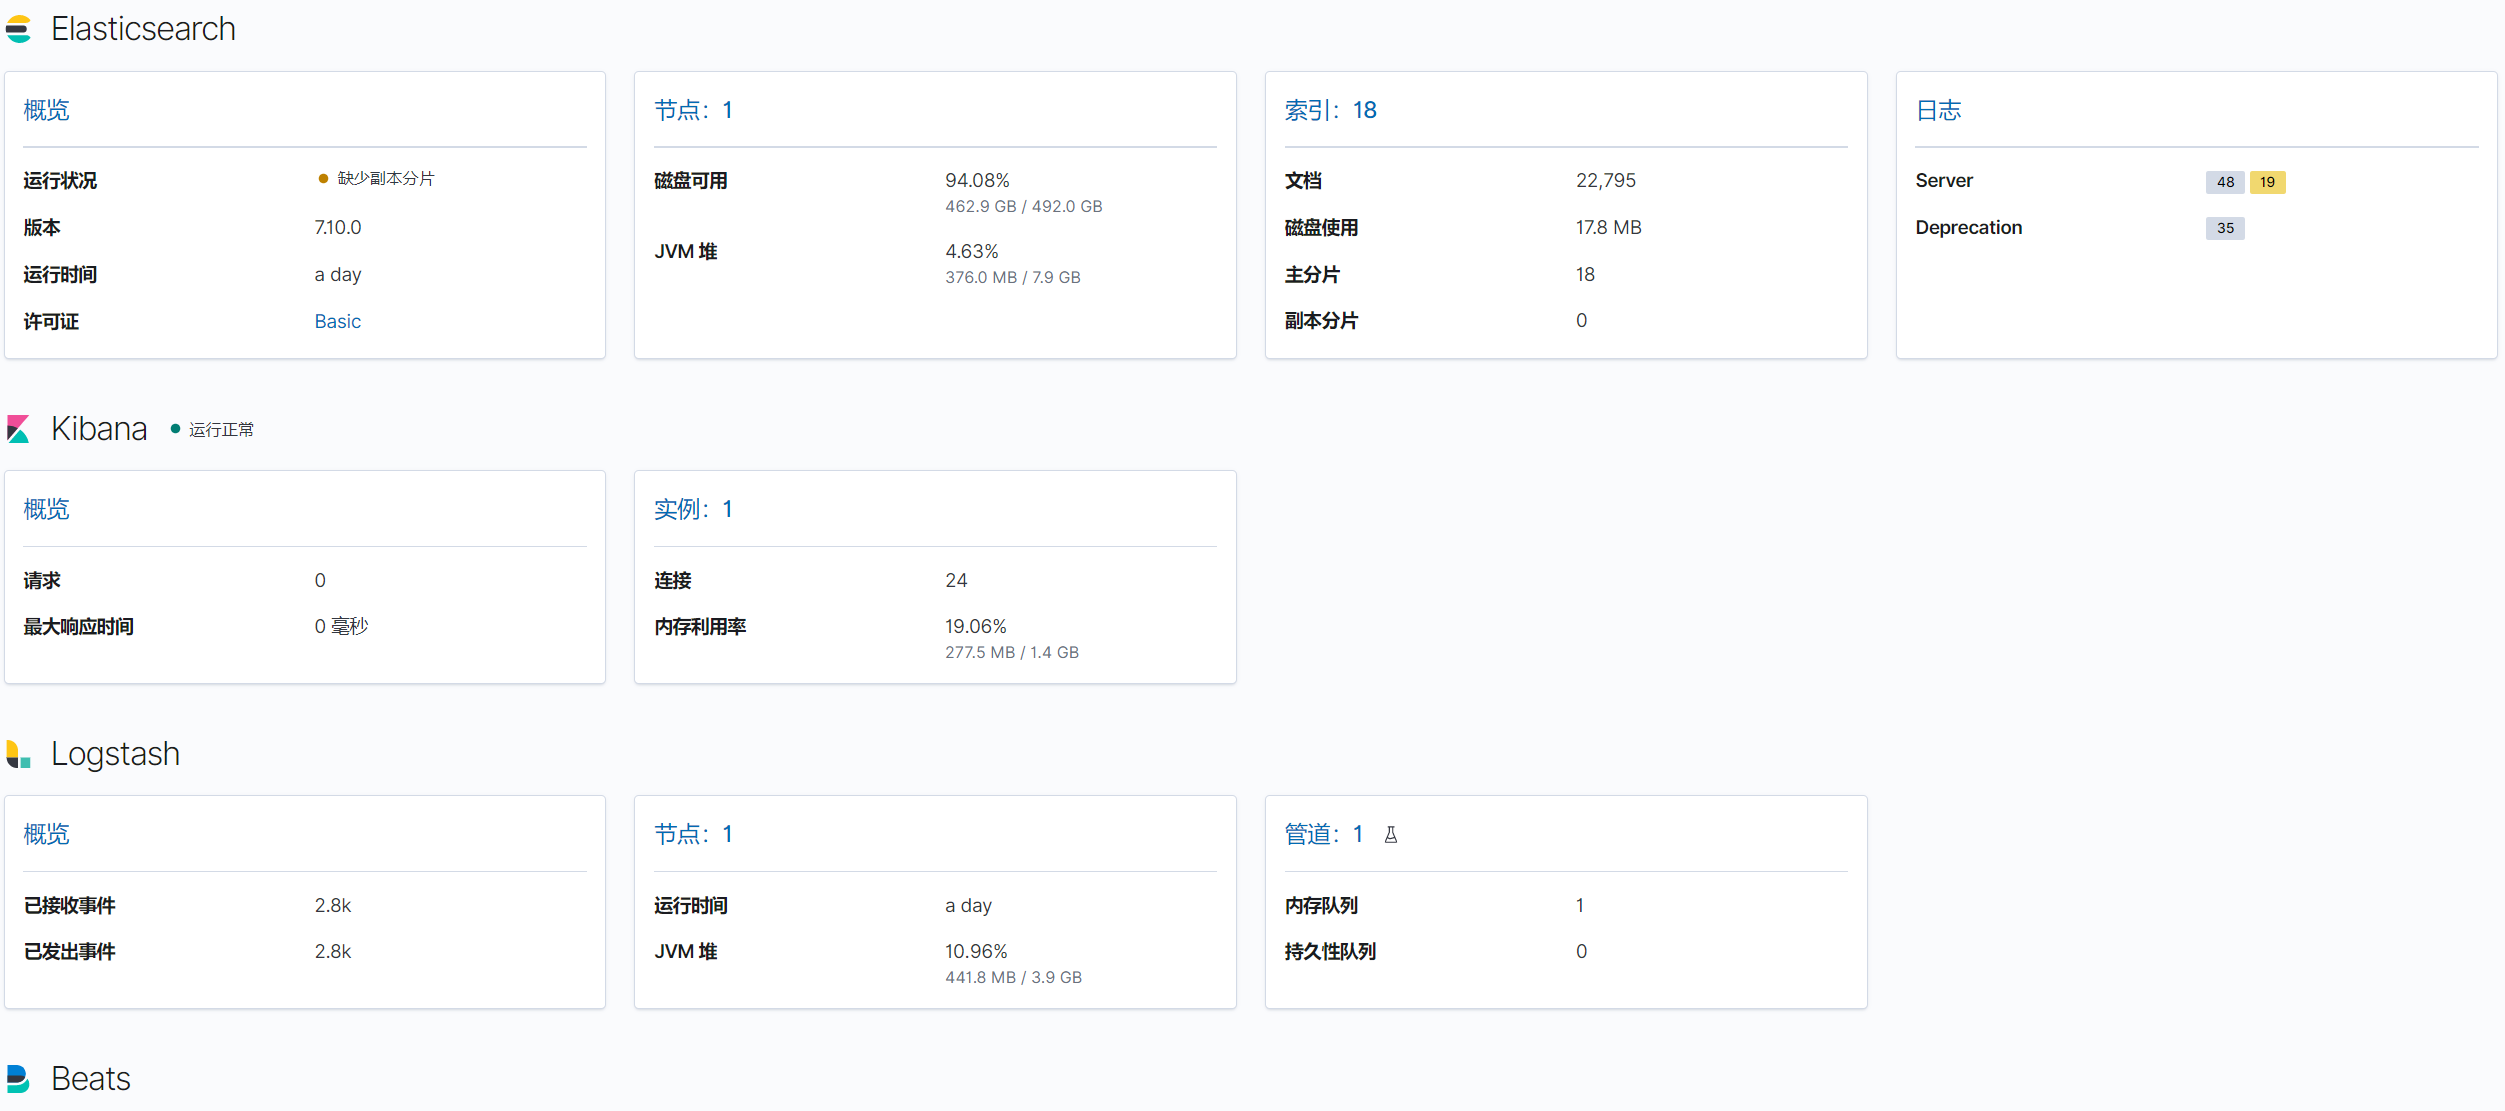The image size is (2505, 1111).
Task: Click the 内存利用率 memory usage label
Action: tap(700, 626)
